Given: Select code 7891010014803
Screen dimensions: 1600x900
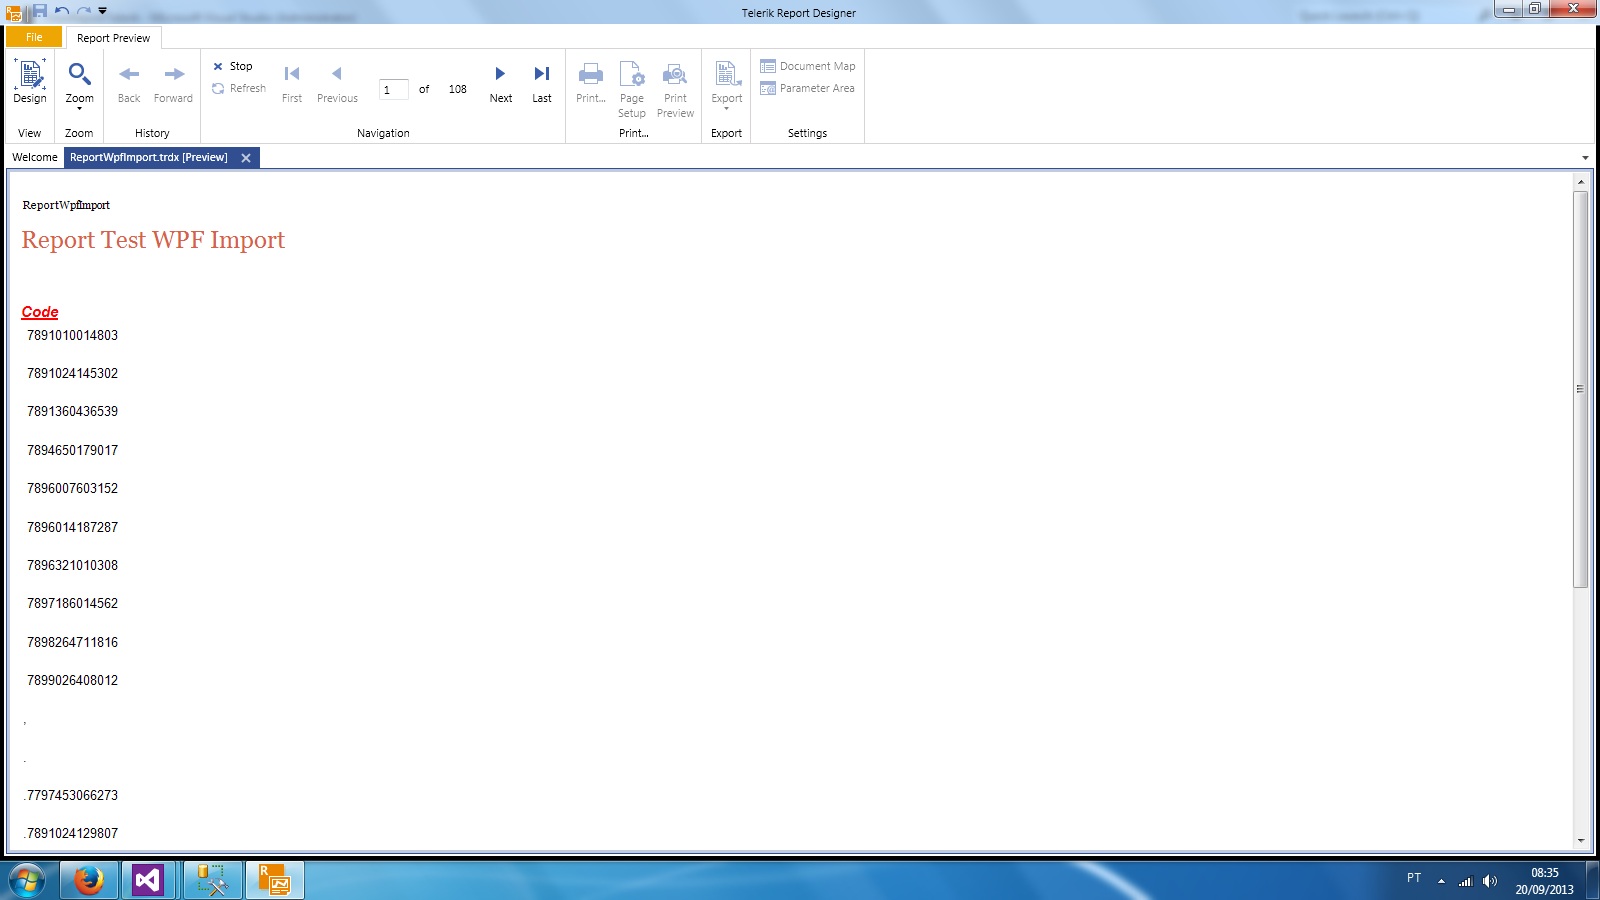Looking at the screenshot, I should pos(72,335).
